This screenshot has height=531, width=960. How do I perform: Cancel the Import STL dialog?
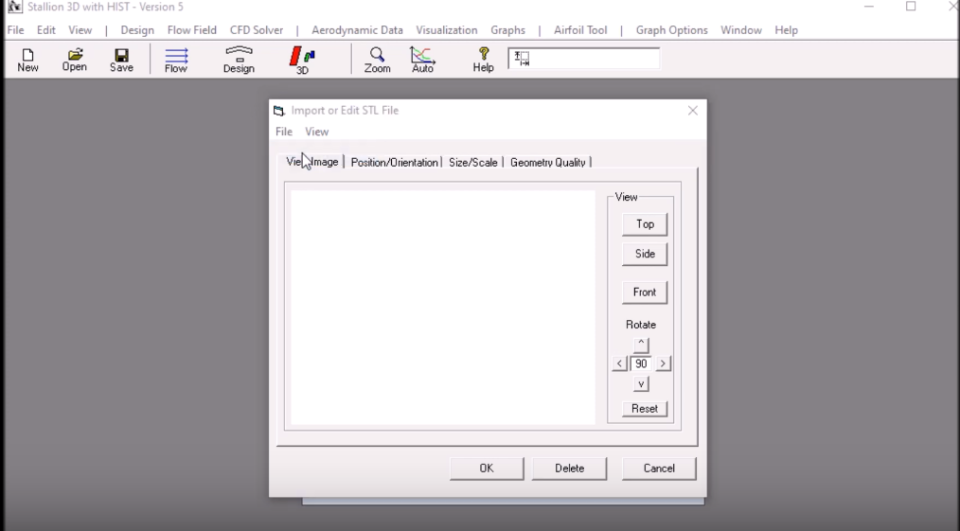coord(659,469)
